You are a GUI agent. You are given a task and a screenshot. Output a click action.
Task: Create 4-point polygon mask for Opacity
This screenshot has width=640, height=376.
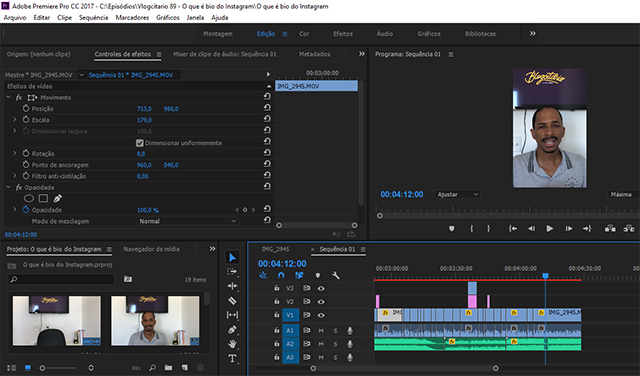(43, 198)
